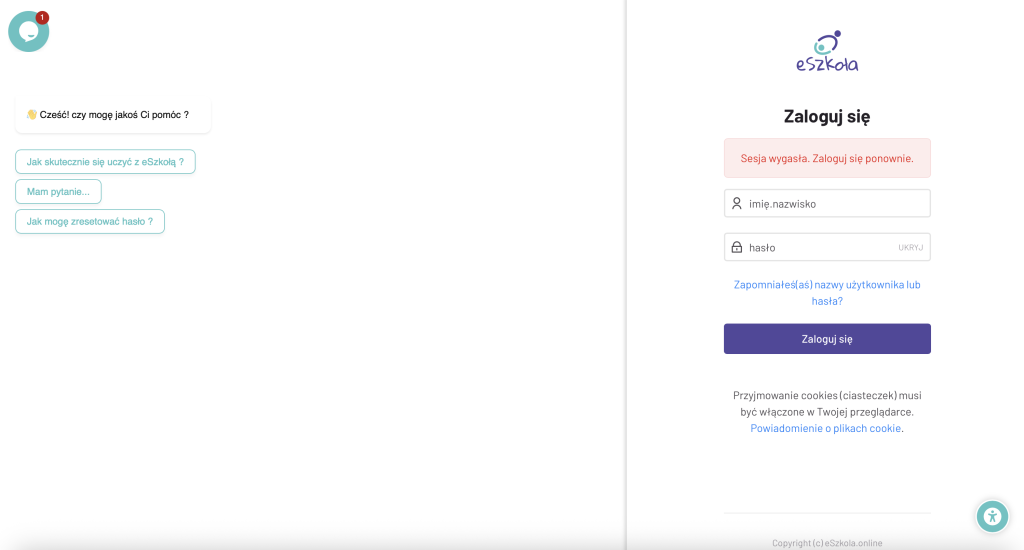Click the Copyright eSzkola.online footer text
This screenshot has height=550, width=1024.
[x=827, y=543]
